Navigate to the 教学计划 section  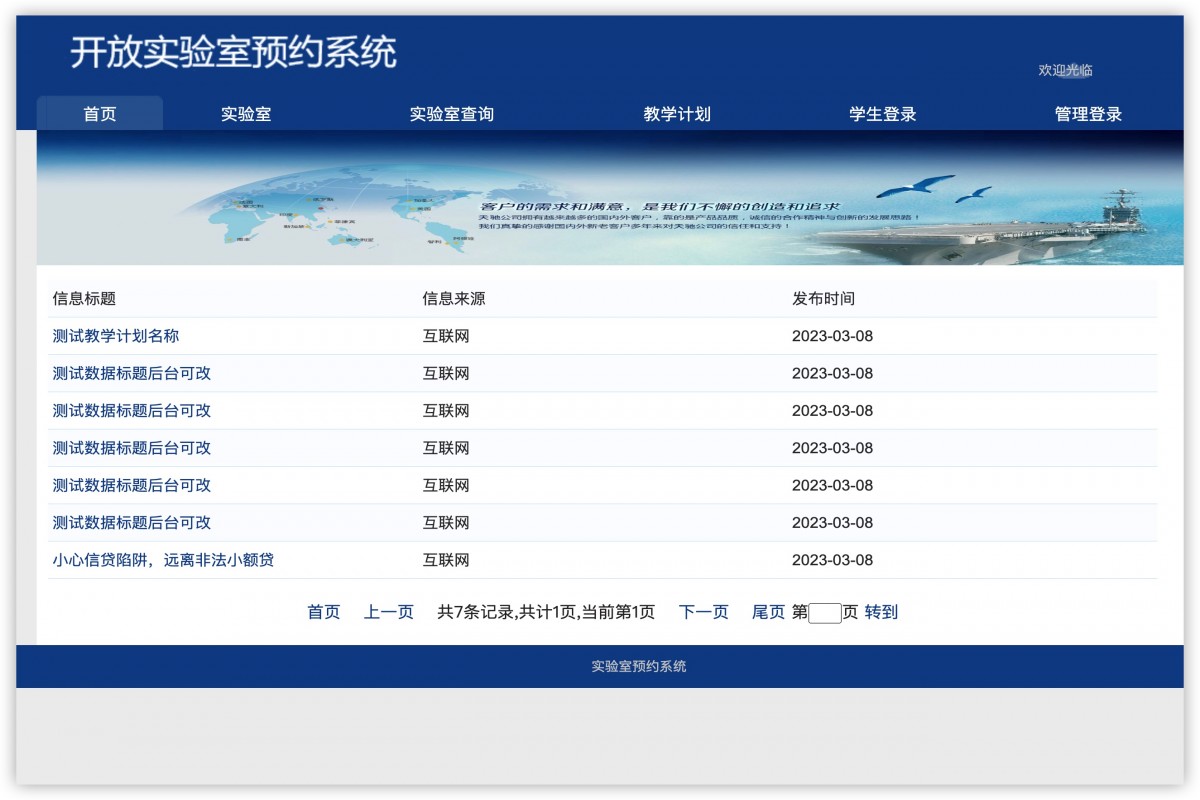click(676, 113)
